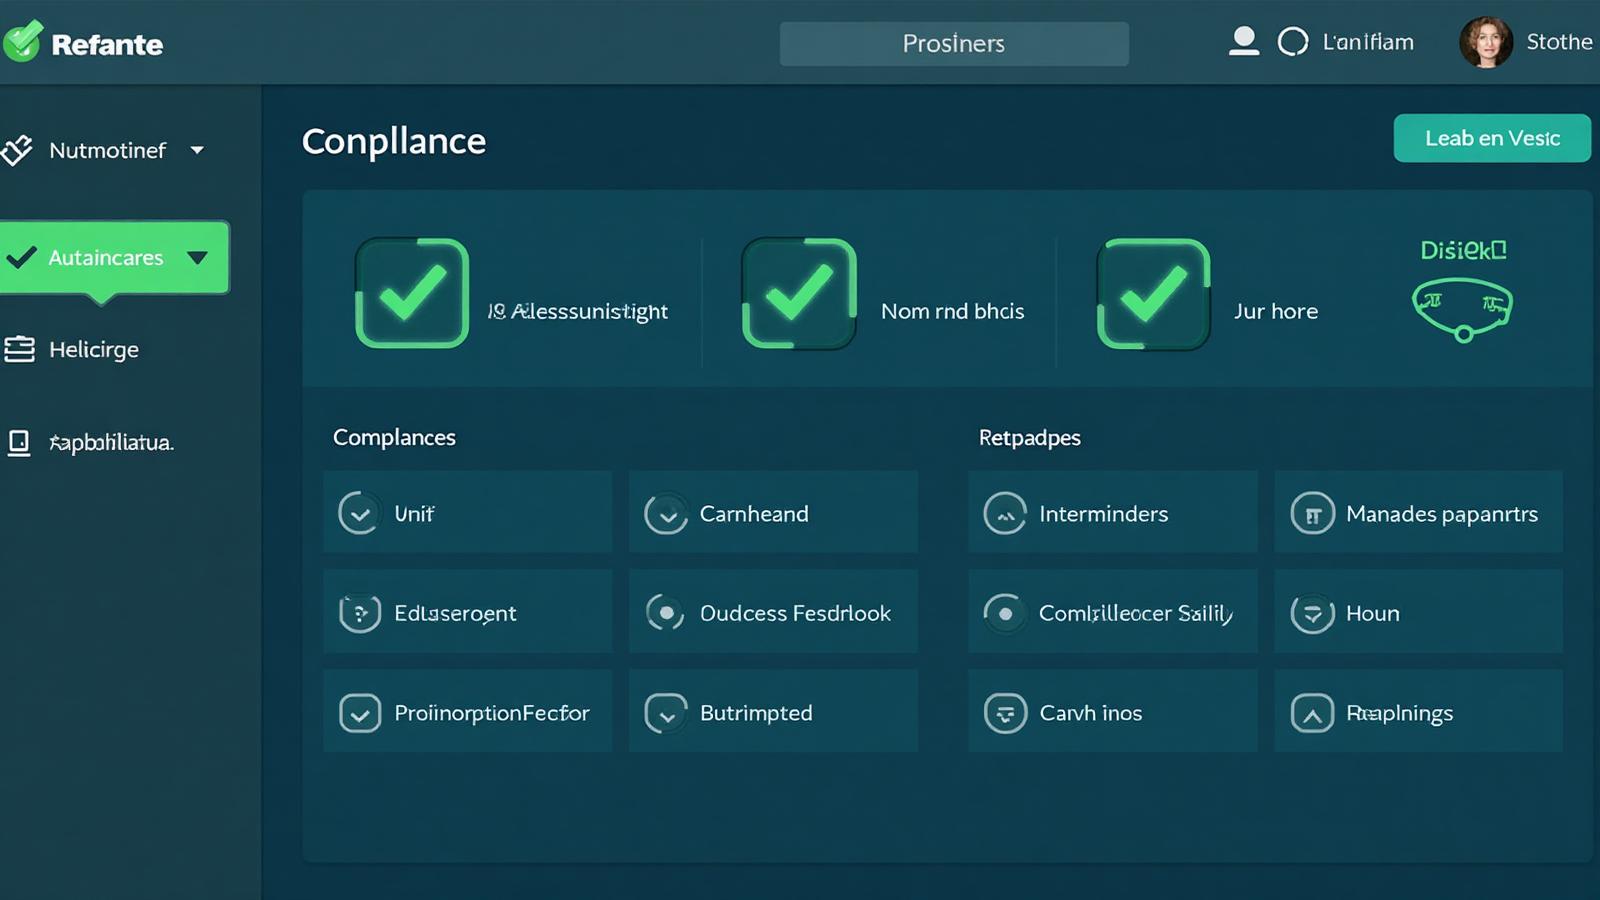Viewport: 1600px width, 900px height.
Task: Click the Reaplnings up-arrow icon
Action: tap(1312, 713)
